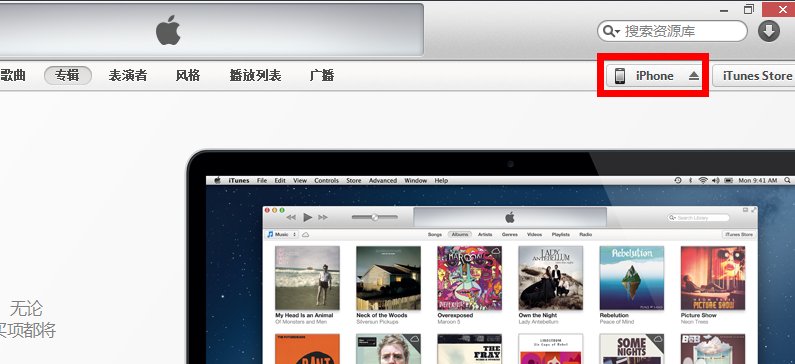This screenshot has height=364, width=795.
Task: Minimize the iTunes window
Action: [725, 10]
